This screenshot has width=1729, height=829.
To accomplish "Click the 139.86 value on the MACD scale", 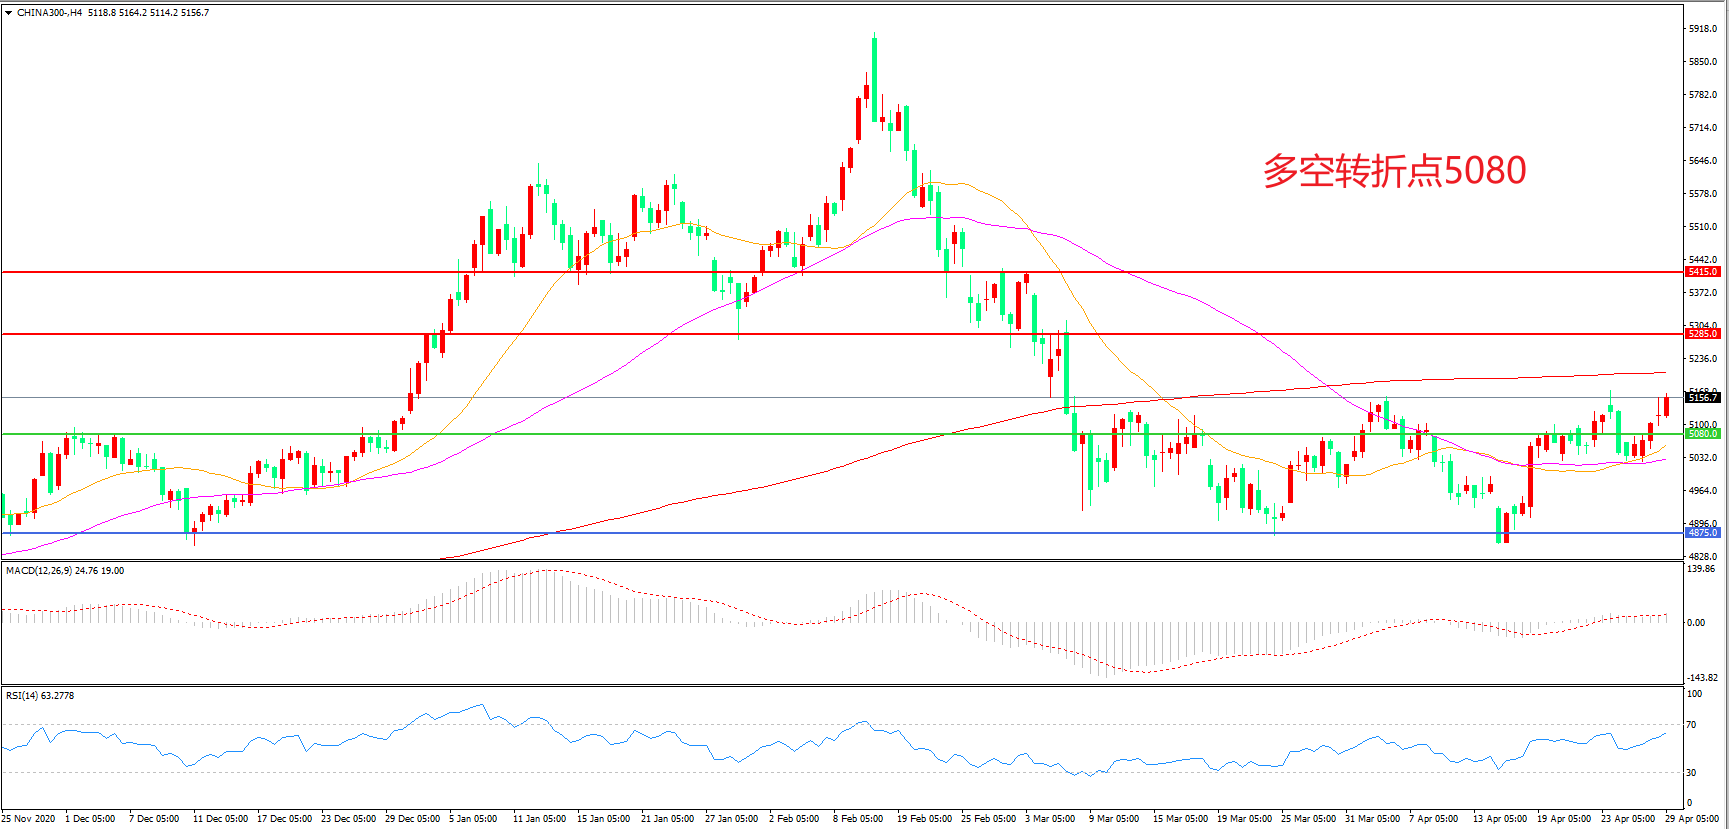I will pyautogui.click(x=1701, y=569).
